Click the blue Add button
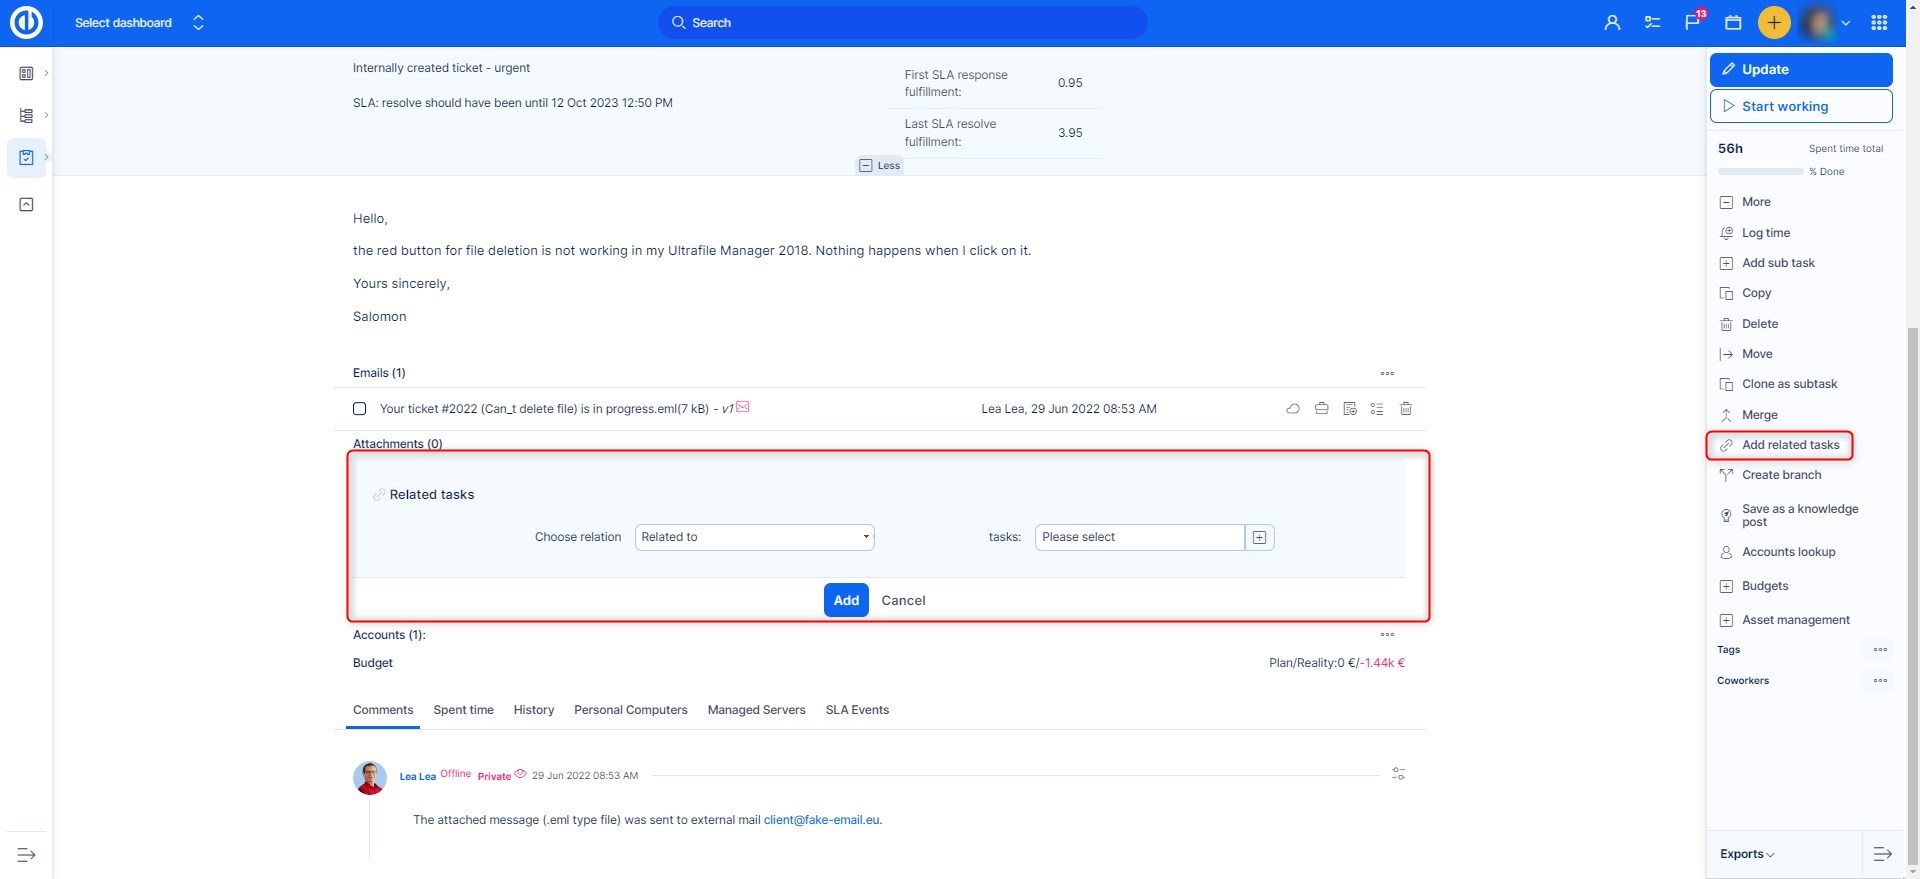Viewport: 1920px width, 879px height. (x=846, y=600)
